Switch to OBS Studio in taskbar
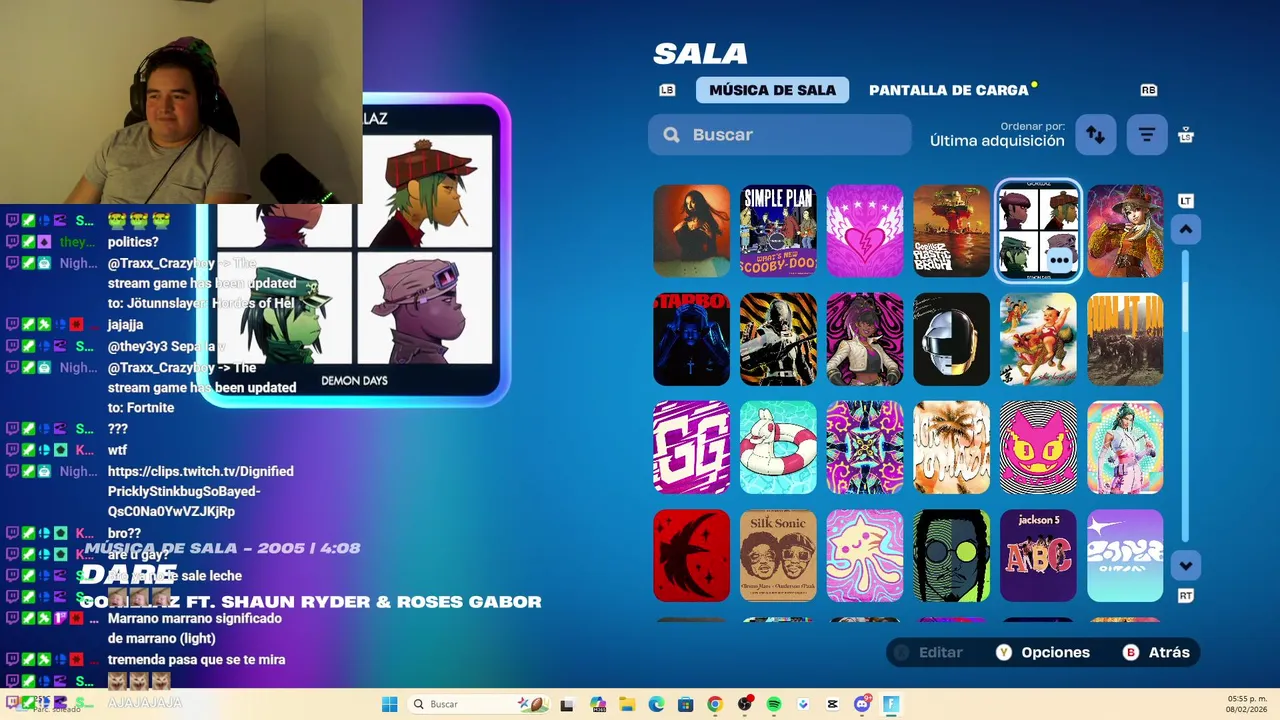Screen dimensions: 1280x720 (x=744, y=704)
